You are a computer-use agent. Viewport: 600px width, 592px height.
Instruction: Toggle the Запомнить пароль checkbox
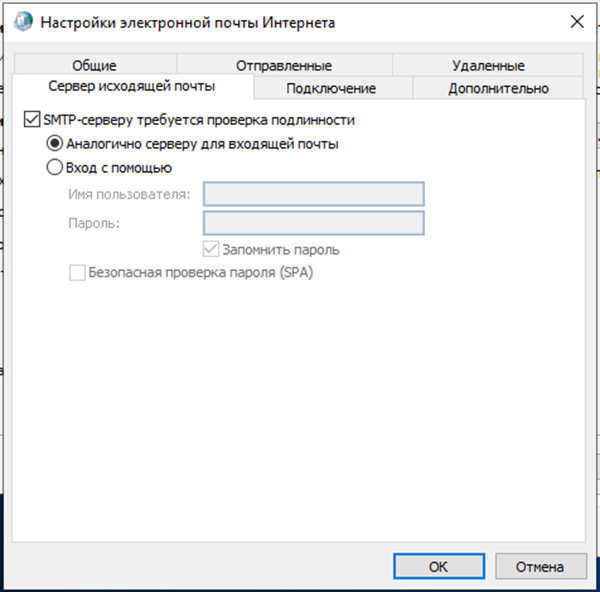tap(211, 249)
